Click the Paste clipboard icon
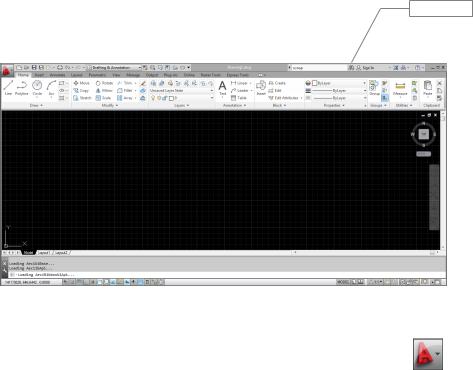This screenshot has width=473, height=370. pos(428,88)
